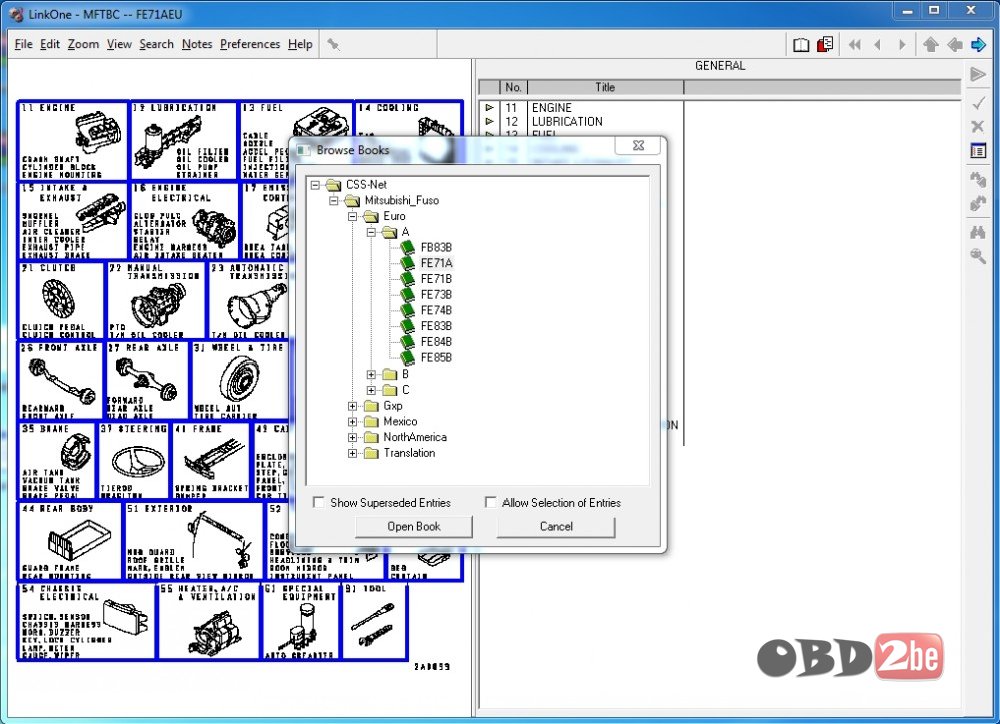Collapse the CSS-Net root node
The image size is (1000, 724).
pyautogui.click(x=315, y=185)
